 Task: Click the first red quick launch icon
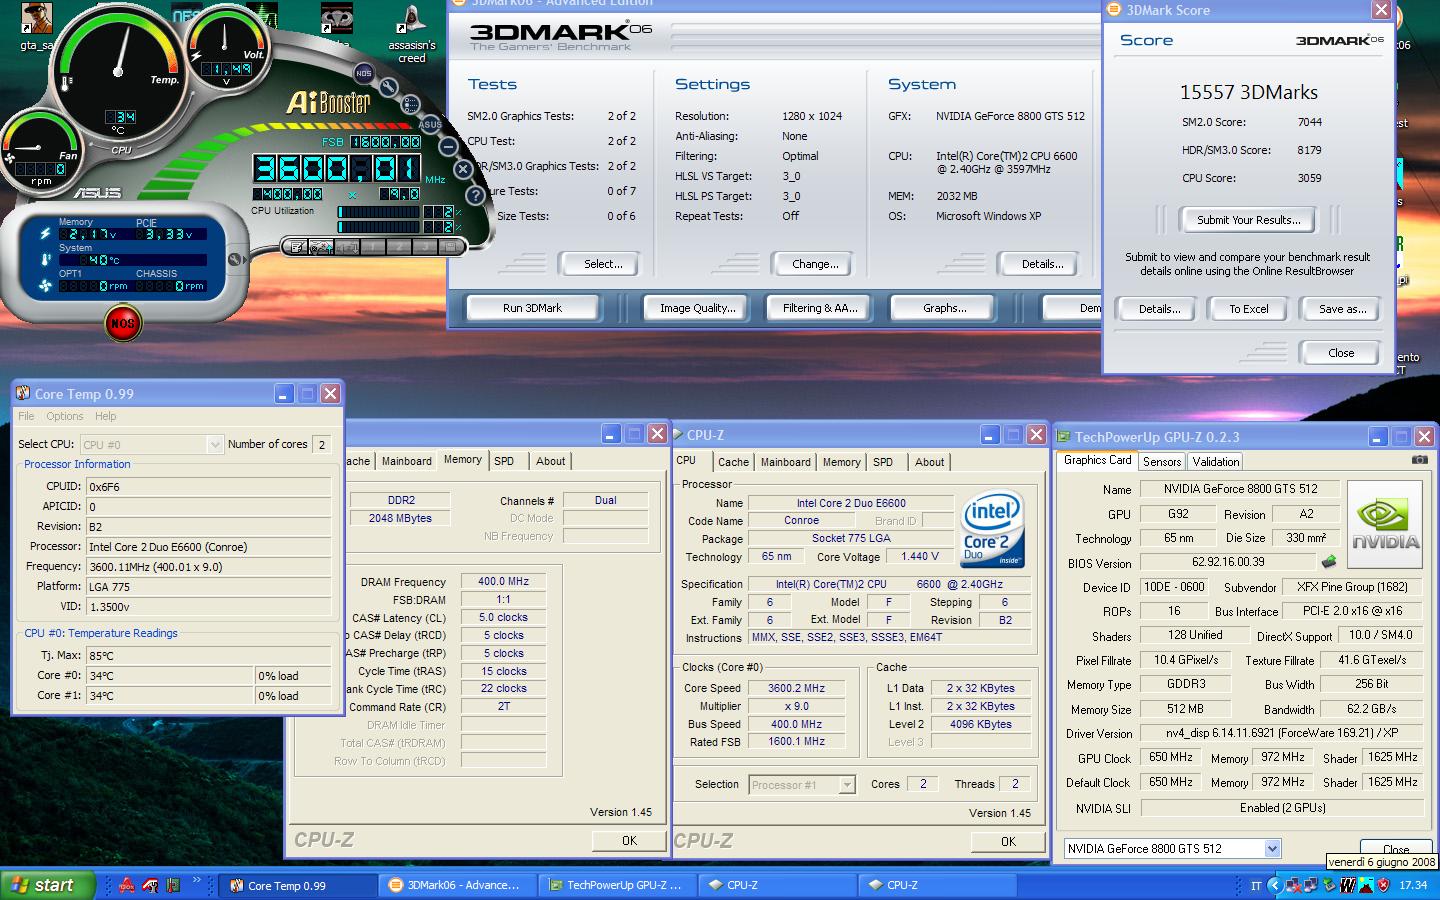click(127, 885)
